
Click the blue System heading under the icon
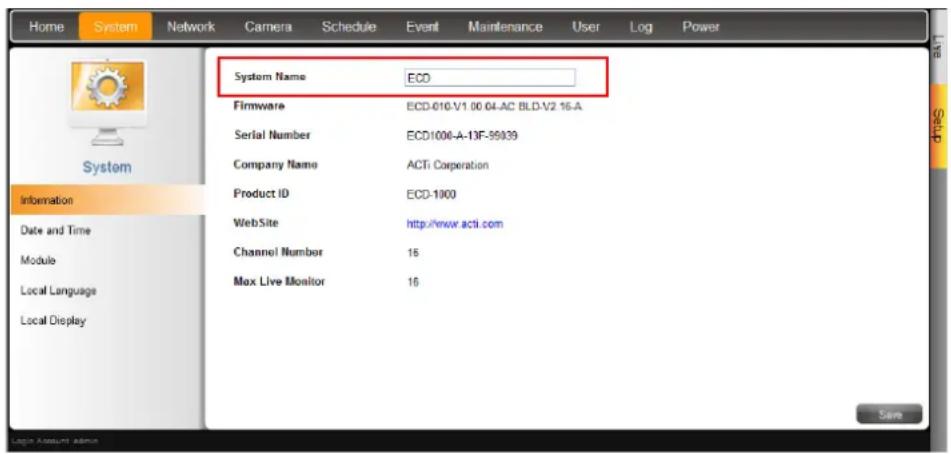click(x=107, y=167)
